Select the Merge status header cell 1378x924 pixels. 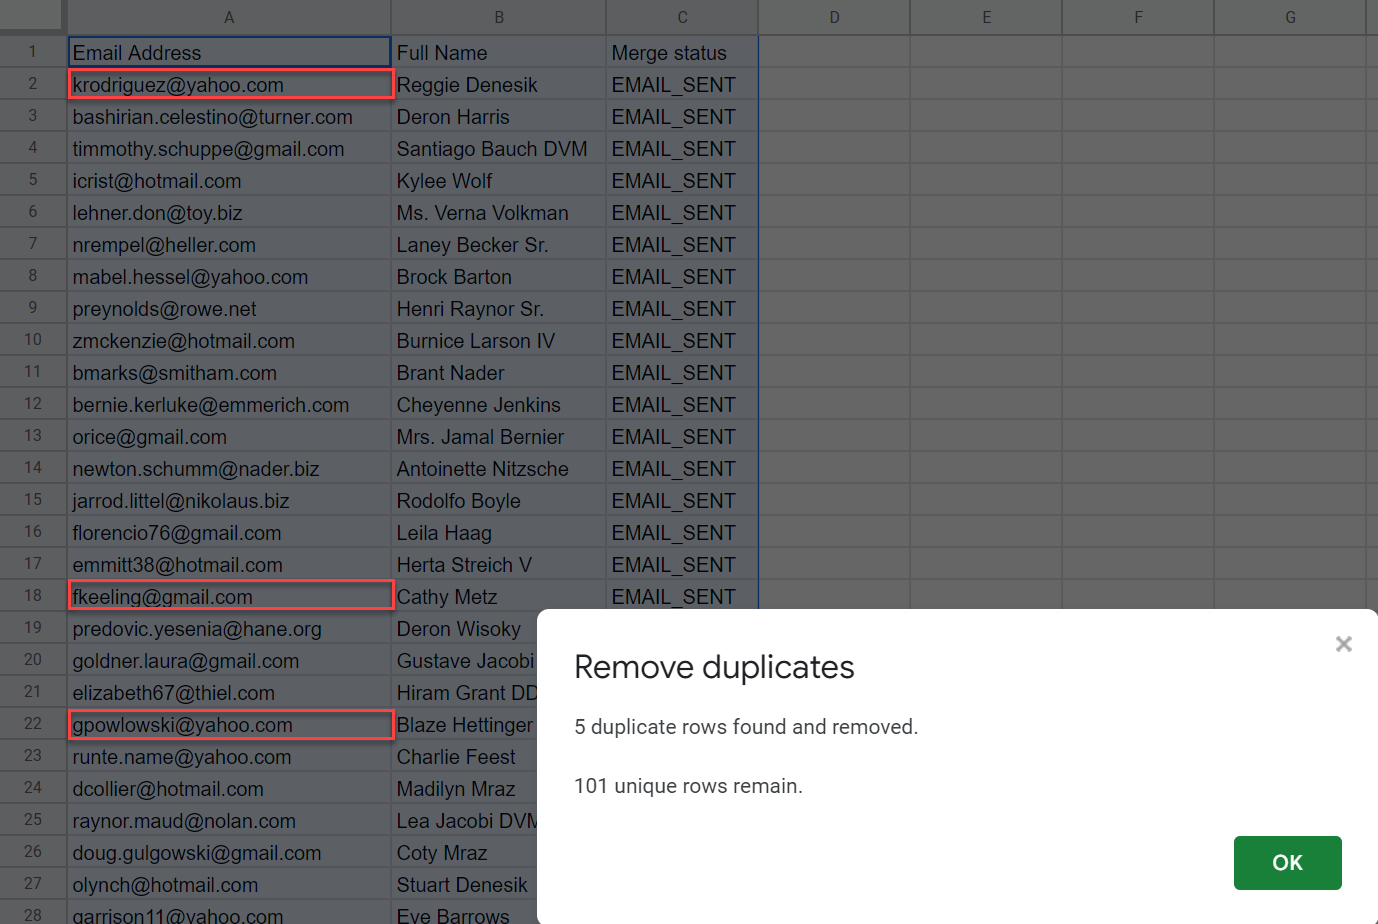(x=682, y=53)
